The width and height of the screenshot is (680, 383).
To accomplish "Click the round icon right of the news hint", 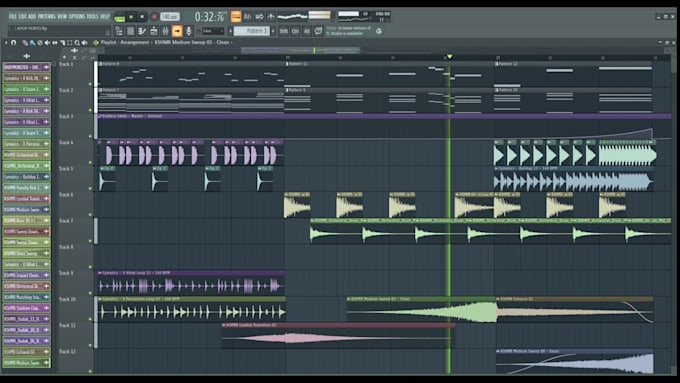I will pos(379,31).
